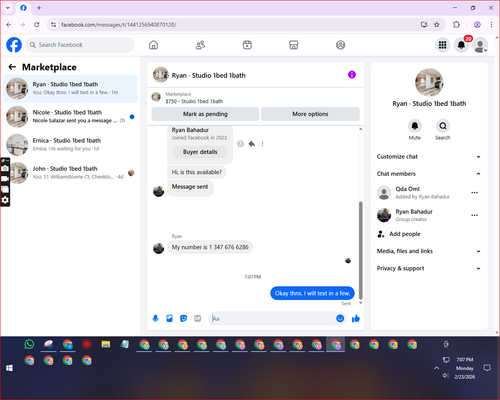Open emoji picker in message field
This screenshot has width=500, height=400.
click(x=340, y=318)
